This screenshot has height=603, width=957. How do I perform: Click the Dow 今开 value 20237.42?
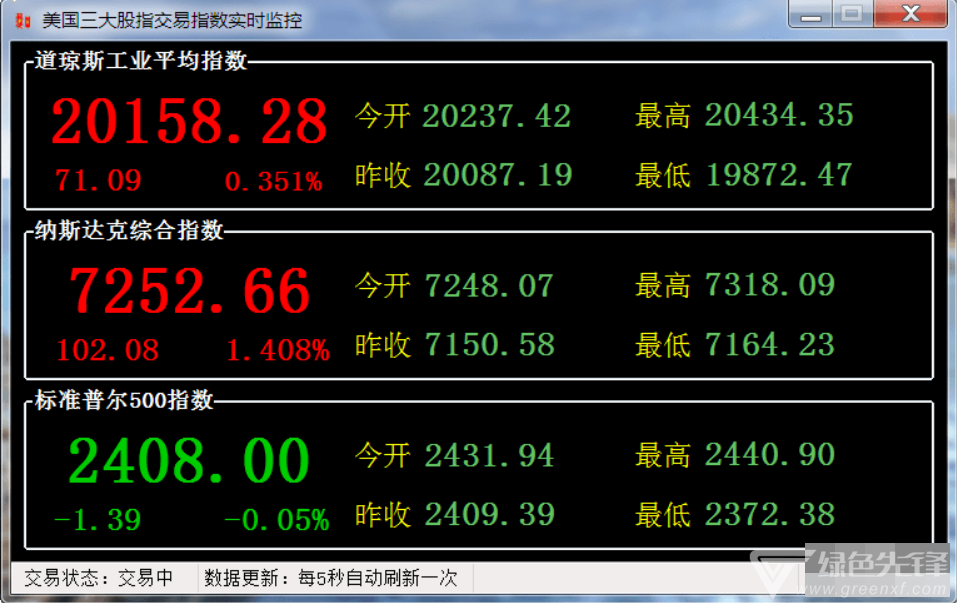pyautogui.click(x=497, y=116)
